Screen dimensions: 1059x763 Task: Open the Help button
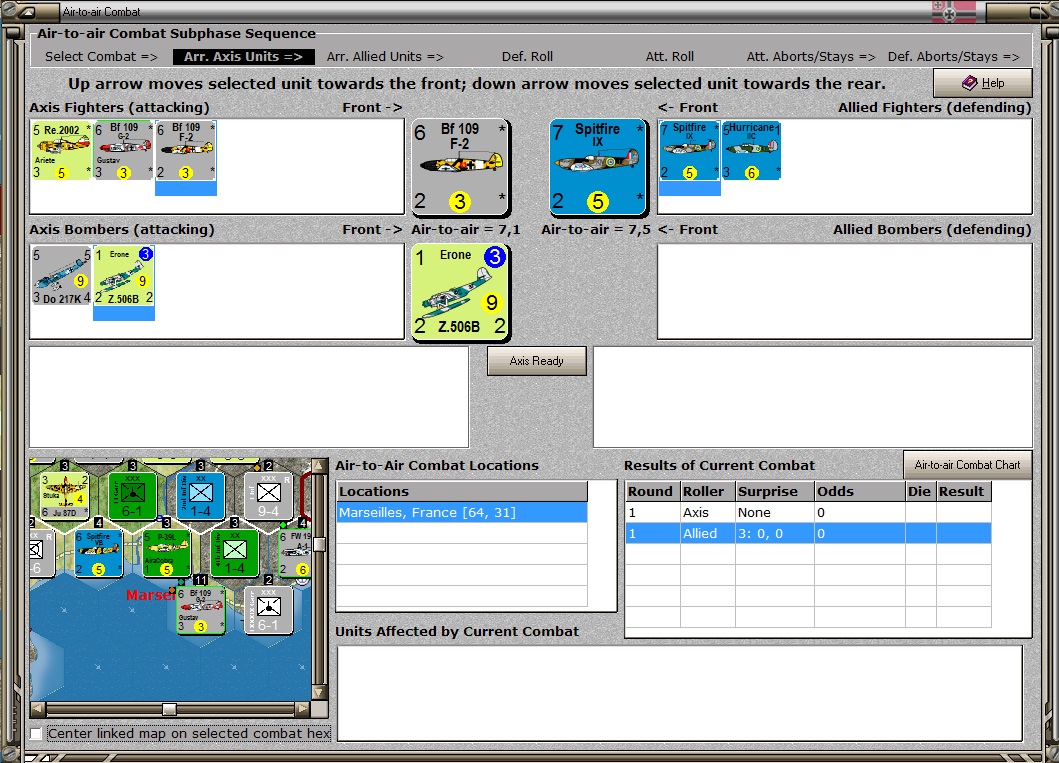coord(983,83)
